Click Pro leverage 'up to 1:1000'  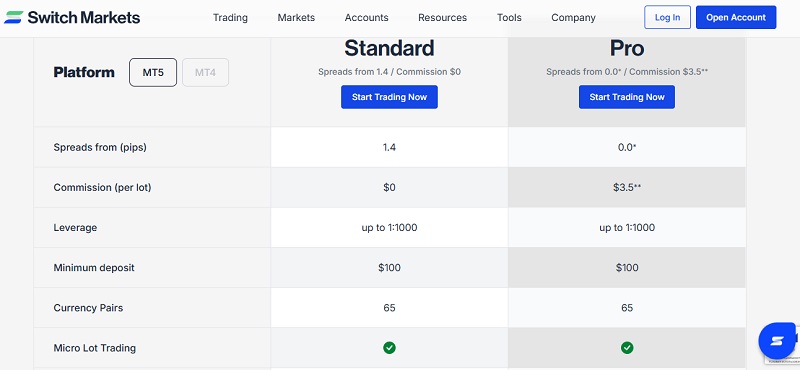pyautogui.click(x=627, y=228)
